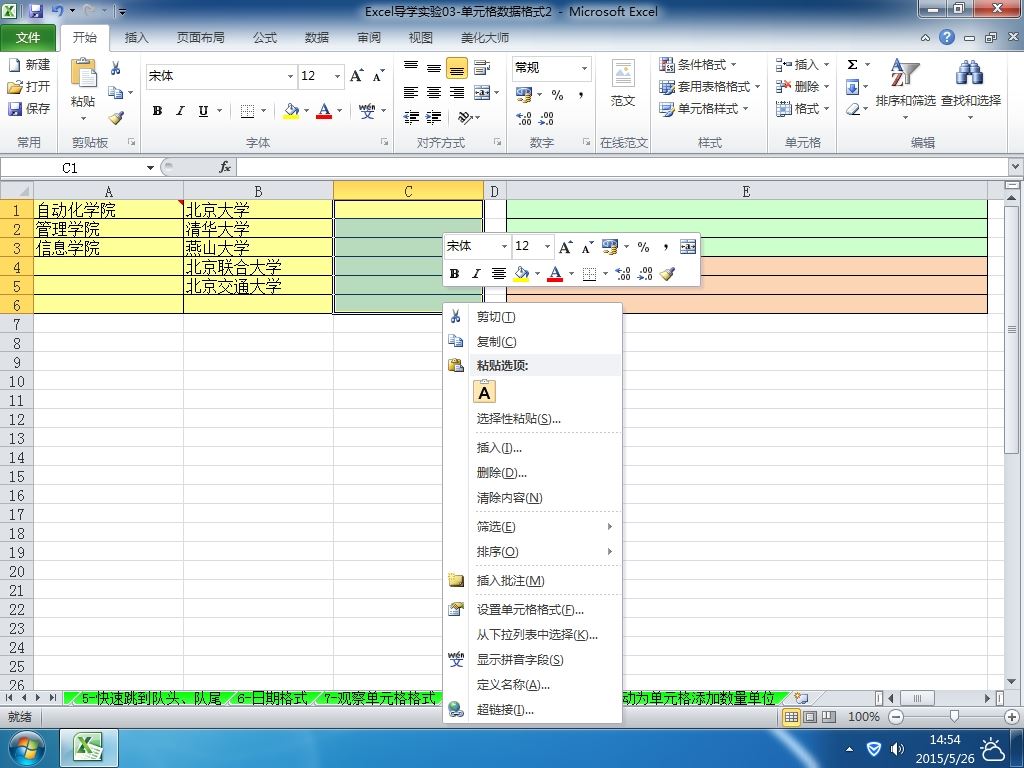Toggle Italic in ribbon font group
1024x768 pixels.
(180, 111)
